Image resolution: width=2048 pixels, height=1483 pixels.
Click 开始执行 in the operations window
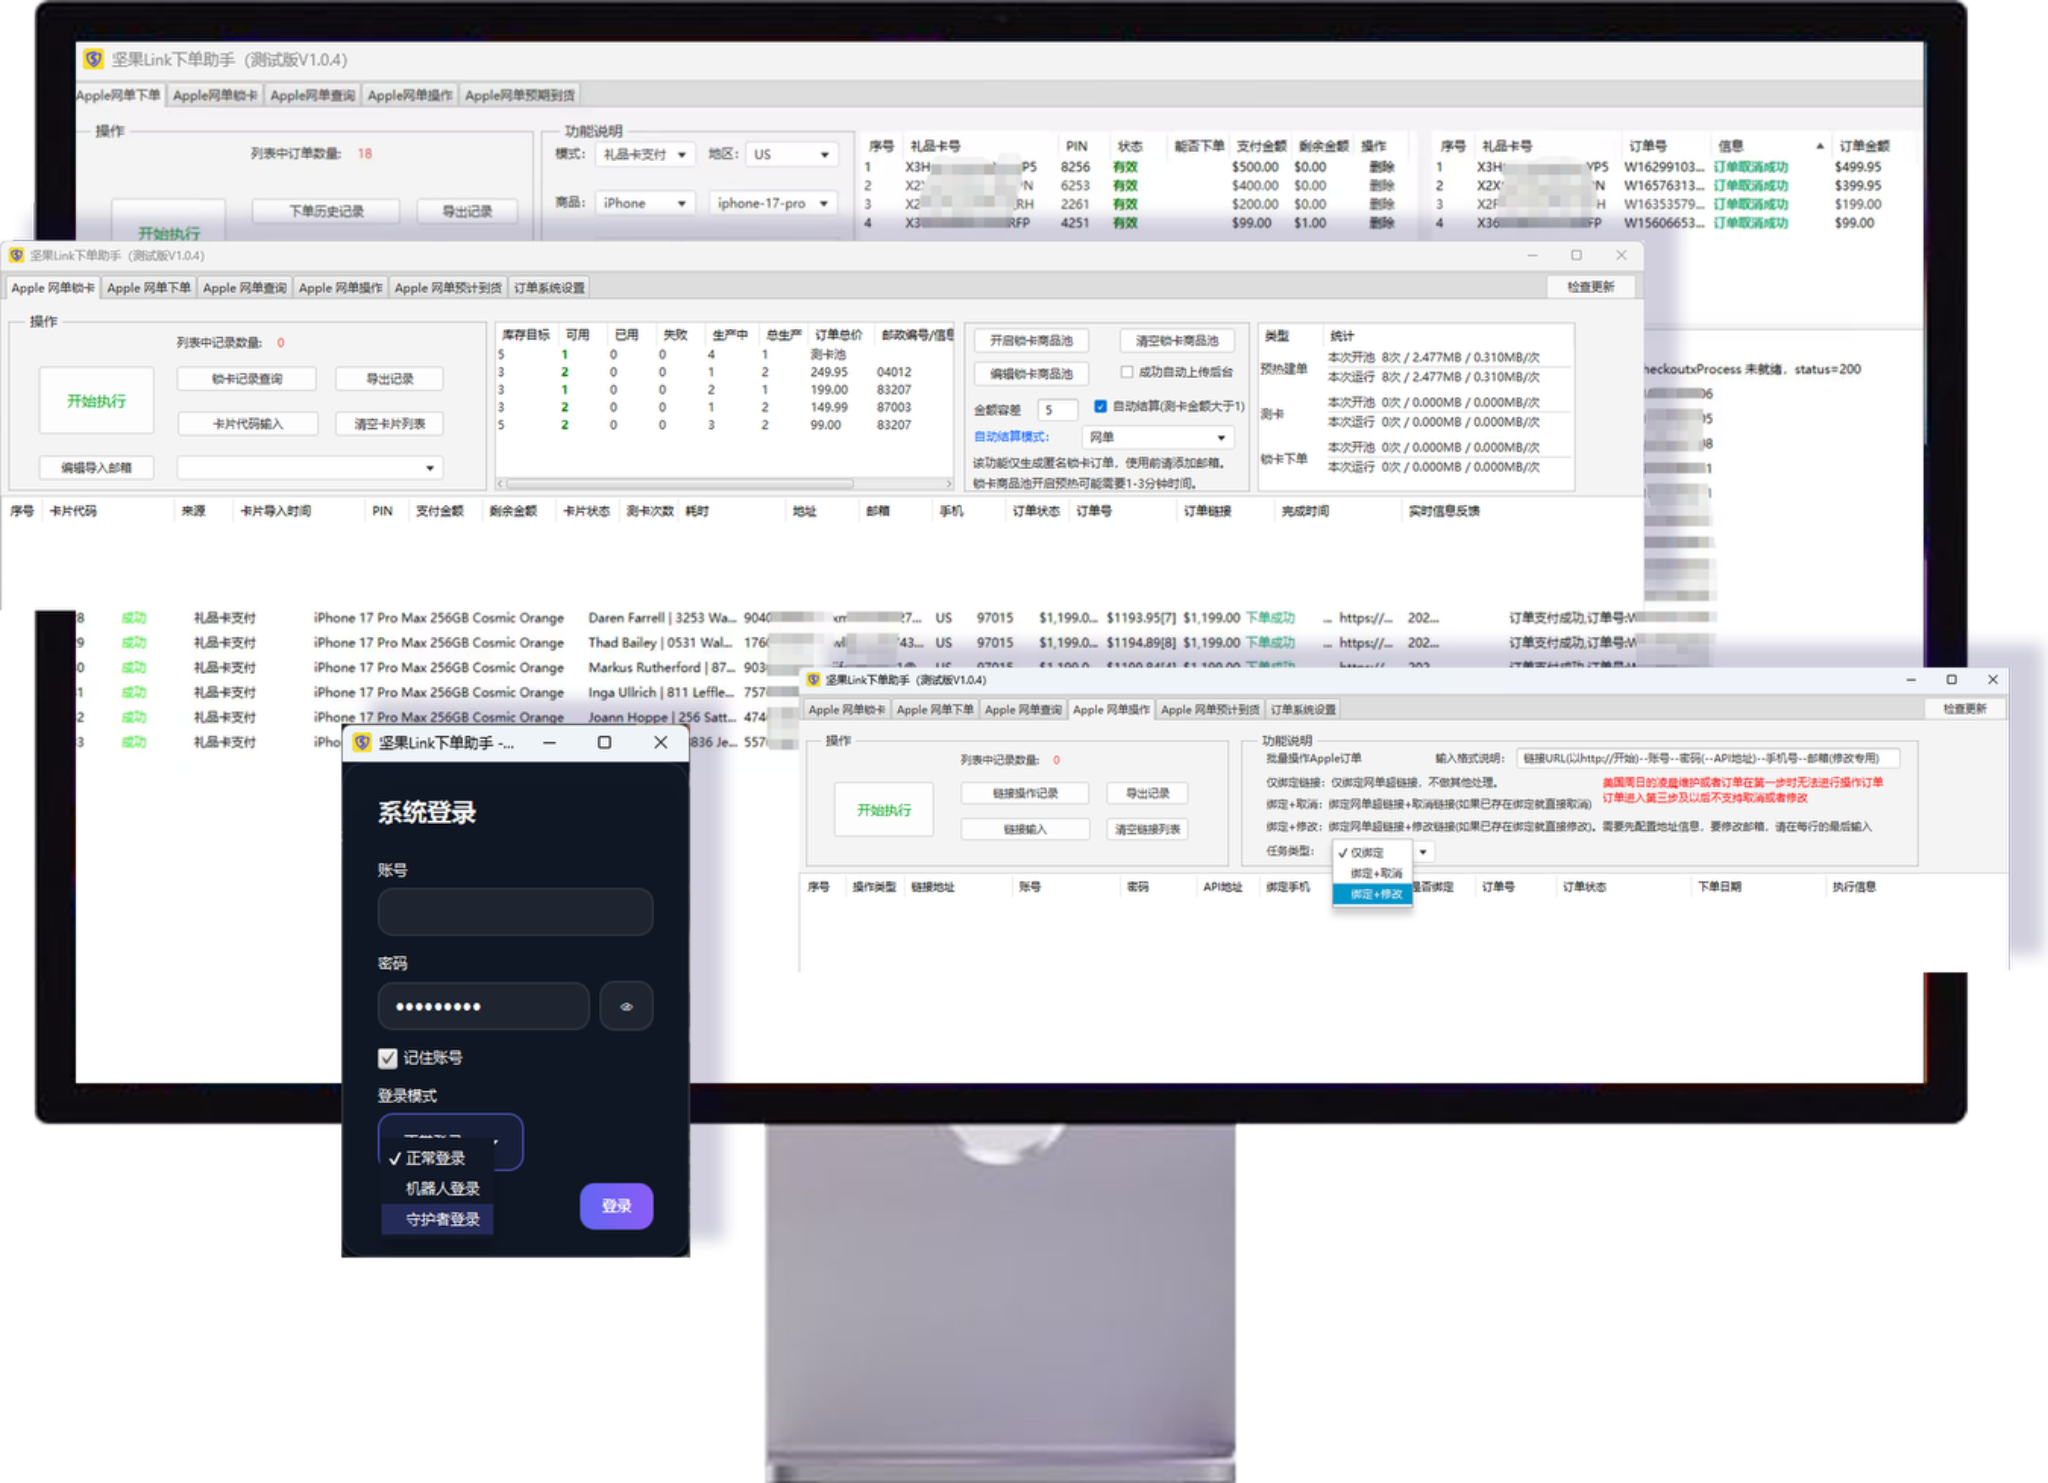pyautogui.click(x=884, y=810)
